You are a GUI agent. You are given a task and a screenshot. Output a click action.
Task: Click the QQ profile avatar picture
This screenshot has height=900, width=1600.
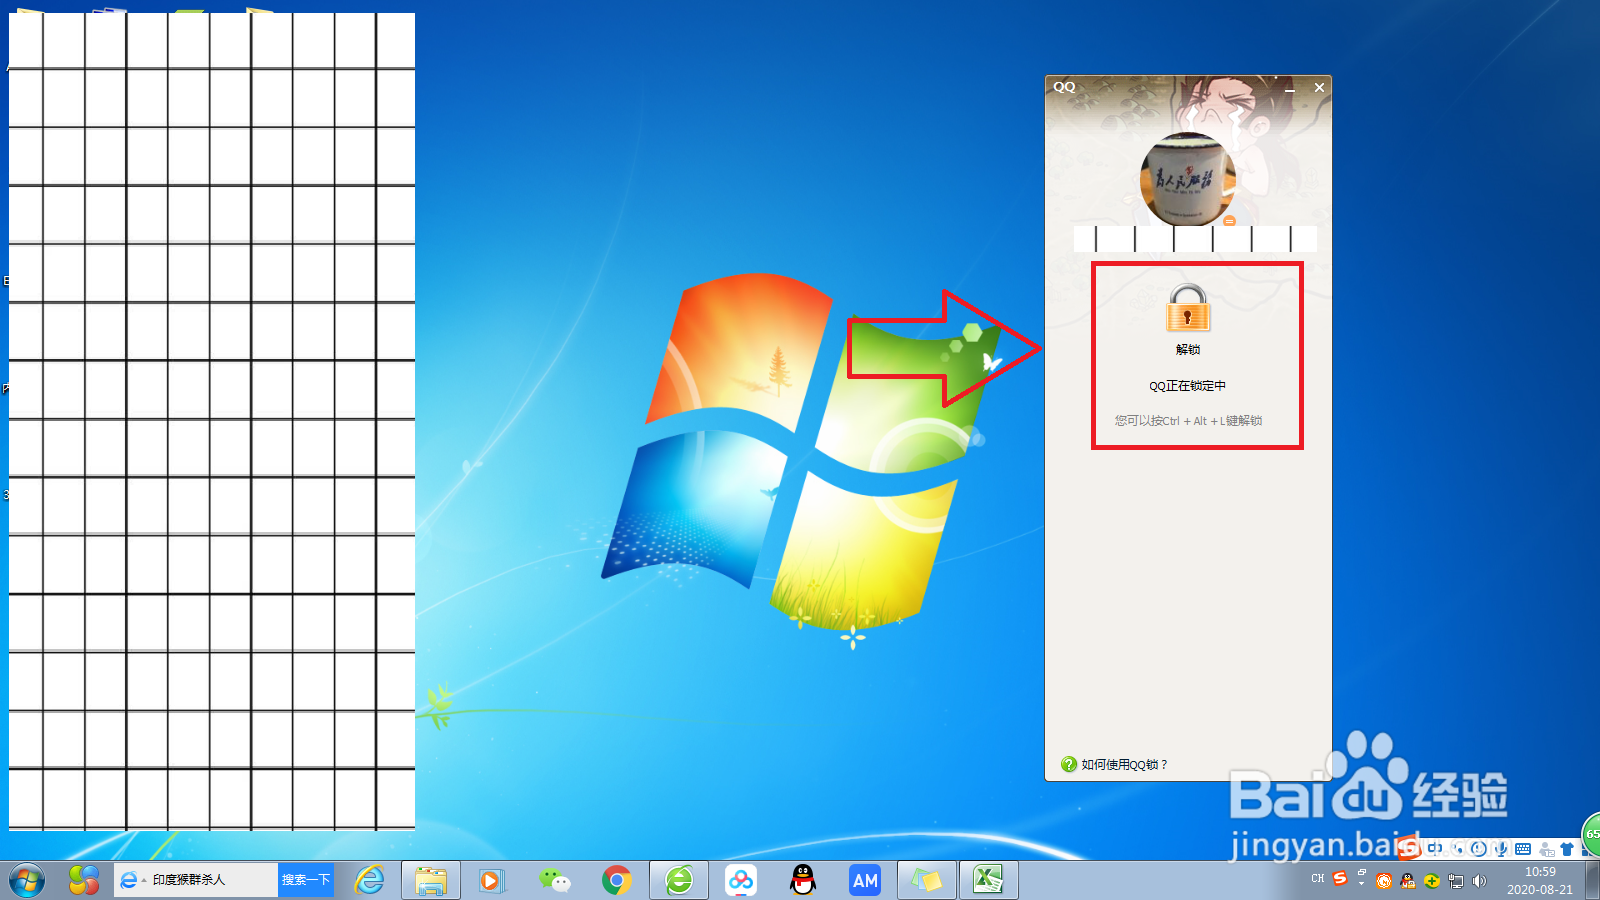pos(1188,180)
